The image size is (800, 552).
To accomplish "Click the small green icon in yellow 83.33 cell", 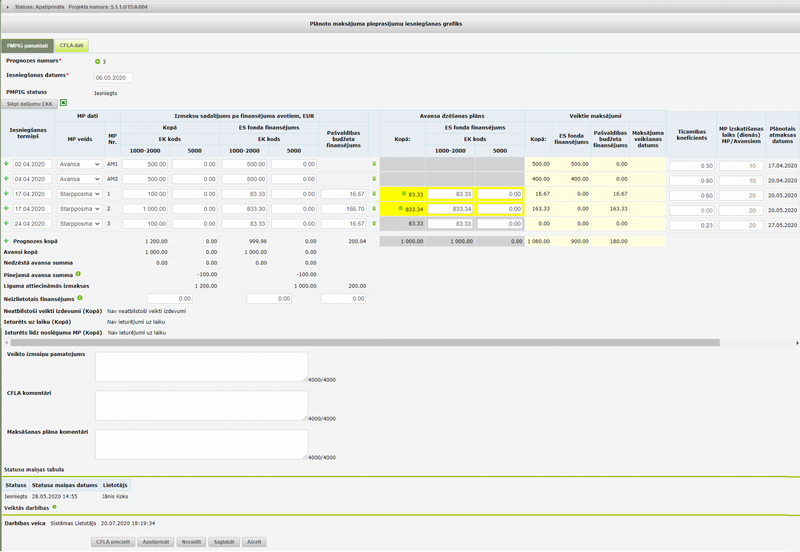I will point(404,194).
